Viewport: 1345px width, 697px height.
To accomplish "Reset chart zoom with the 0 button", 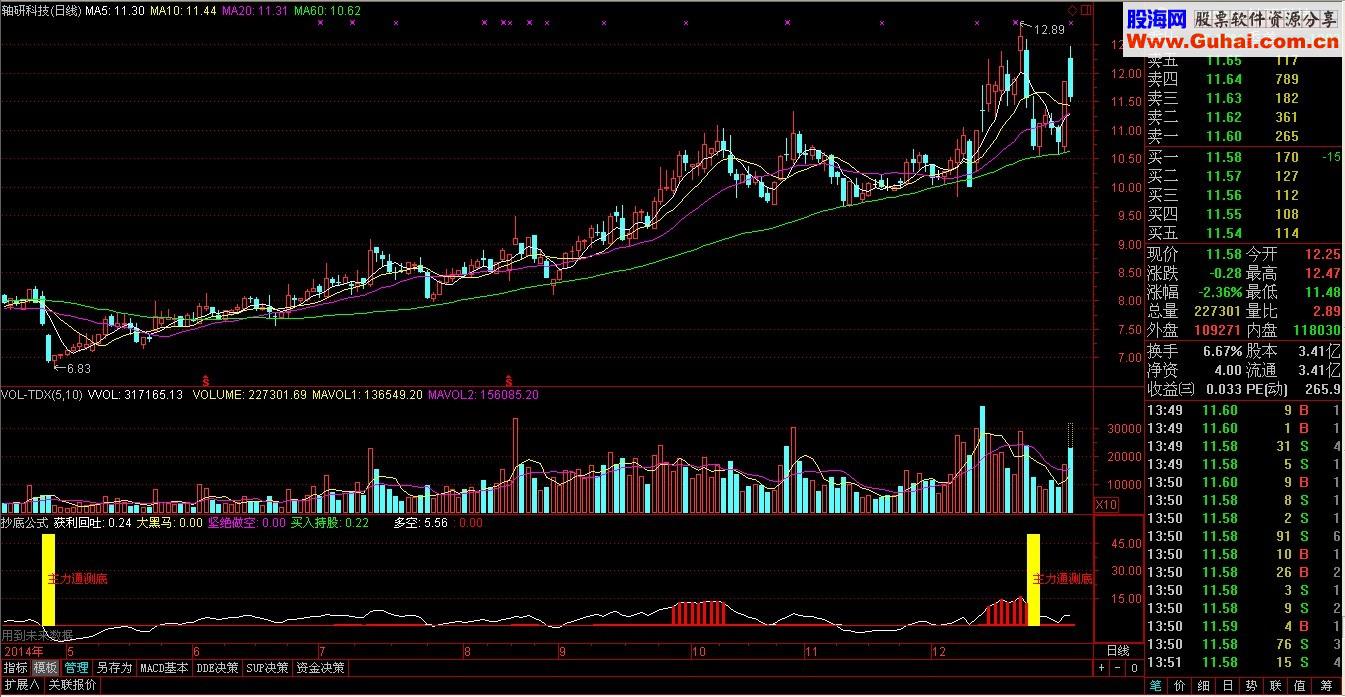I will [x=1134, y=668].
